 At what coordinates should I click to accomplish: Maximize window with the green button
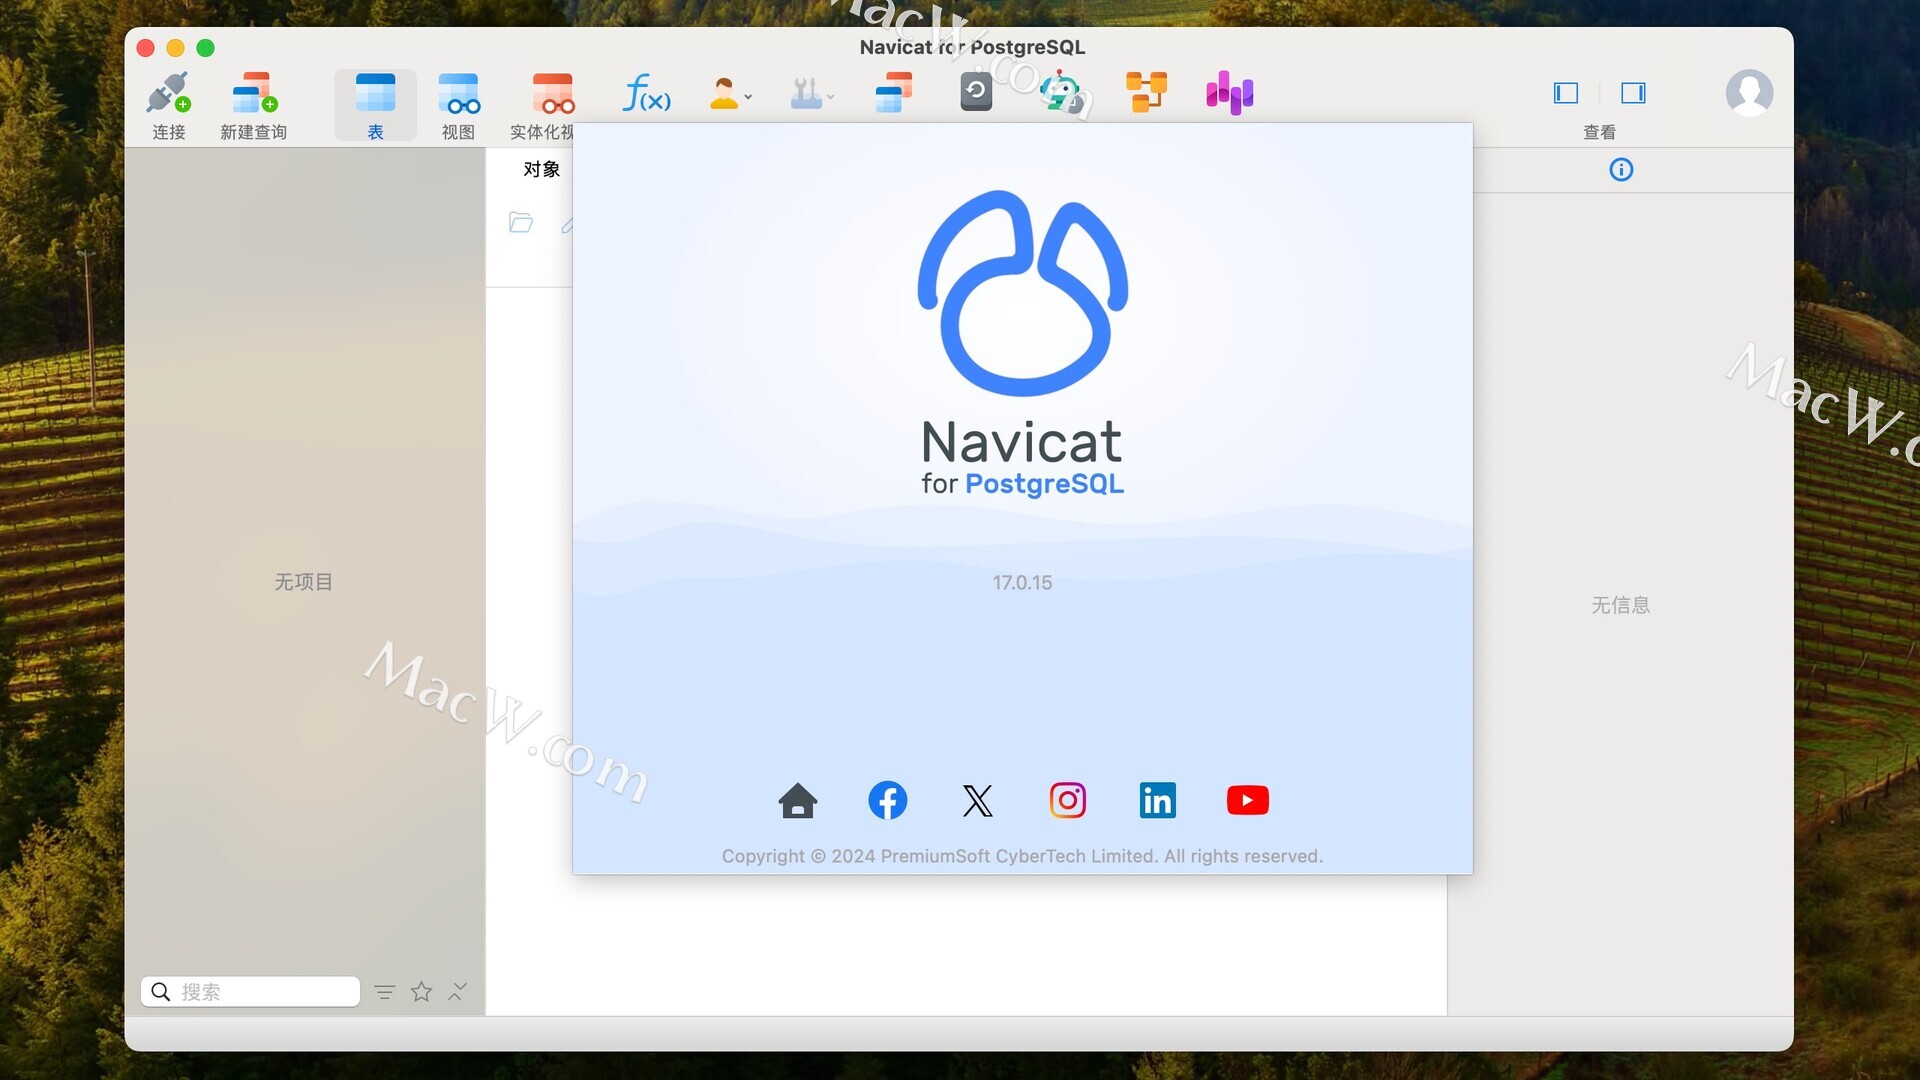(205, 48)
